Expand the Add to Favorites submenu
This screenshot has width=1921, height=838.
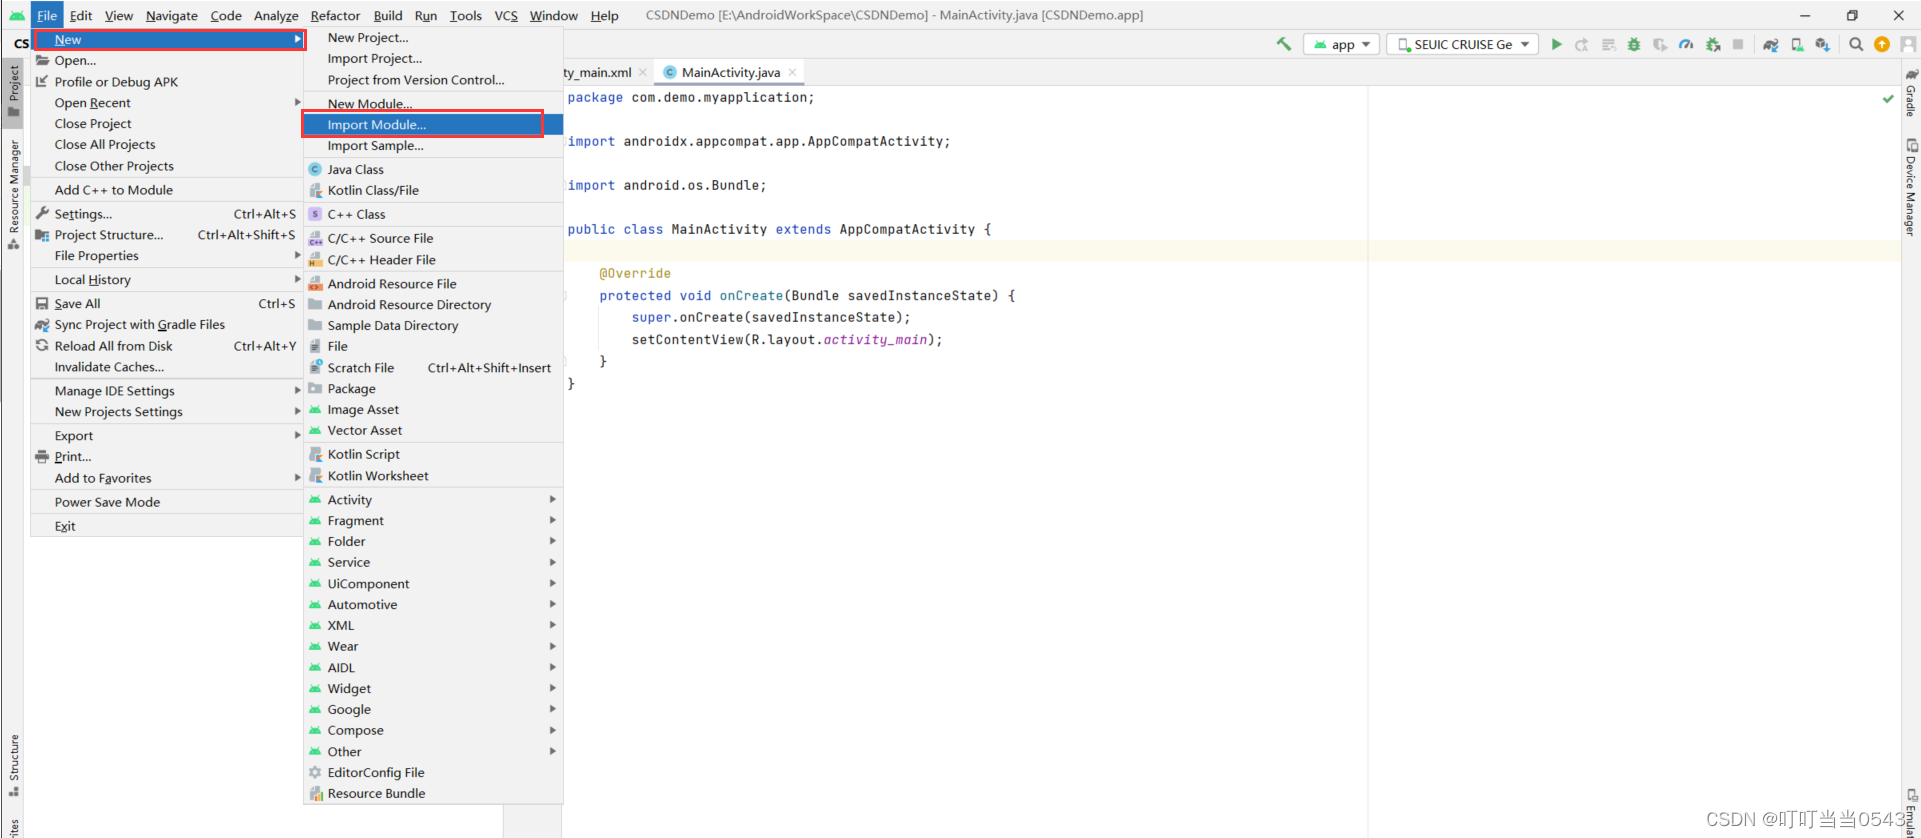[168, 479]
